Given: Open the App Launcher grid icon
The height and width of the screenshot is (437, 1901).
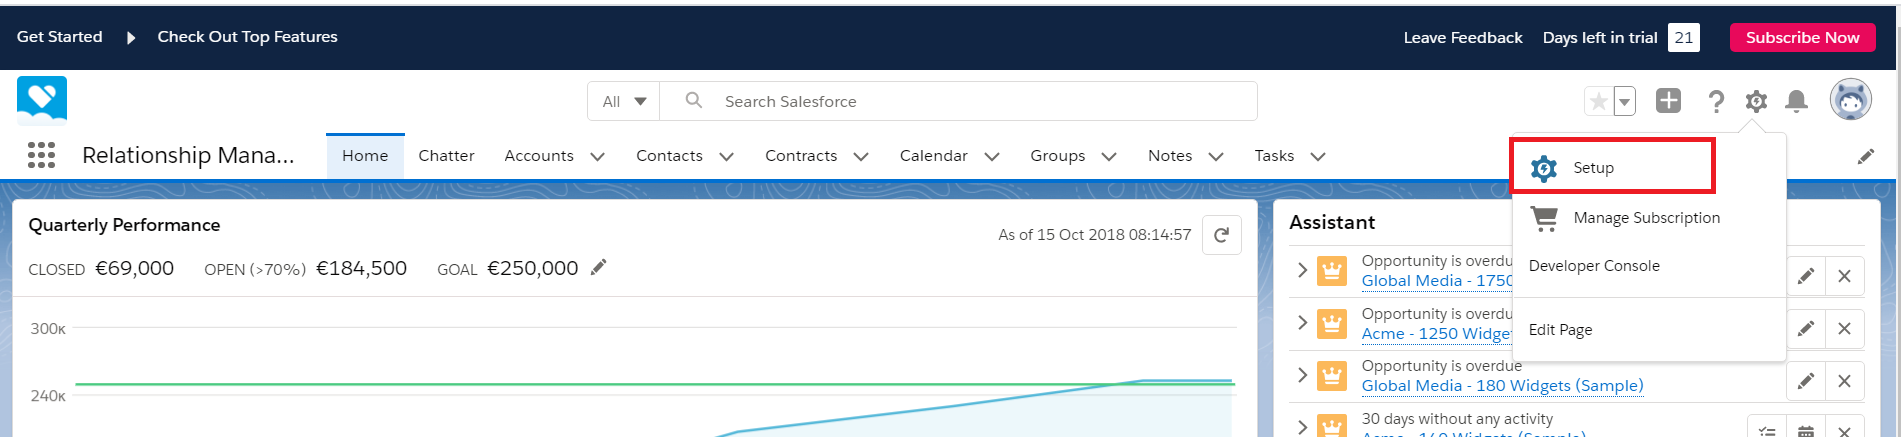Looking at the screenshot, I should pos(41,155).
